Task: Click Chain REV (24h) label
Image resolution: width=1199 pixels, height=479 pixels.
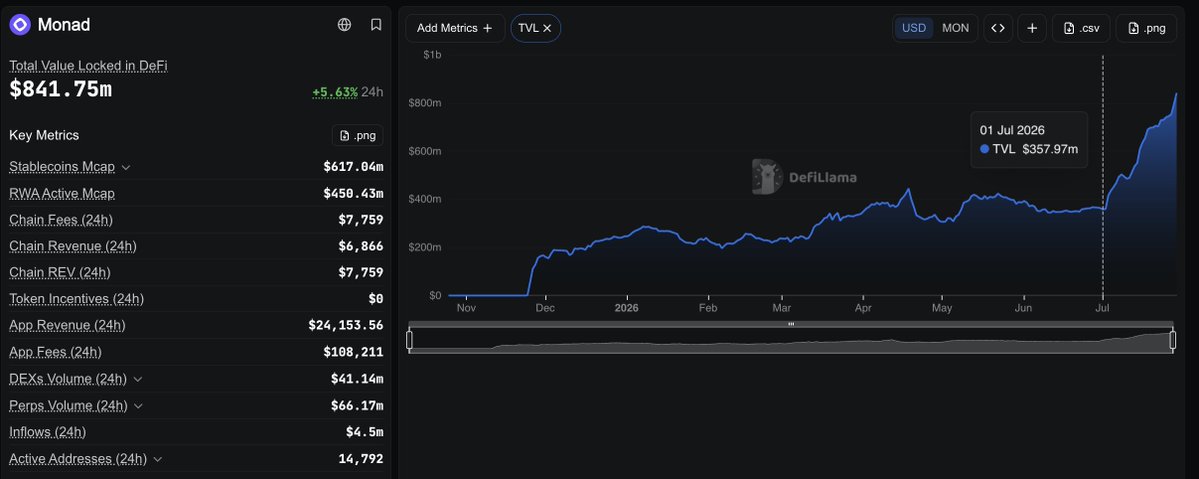Action: 60,272
